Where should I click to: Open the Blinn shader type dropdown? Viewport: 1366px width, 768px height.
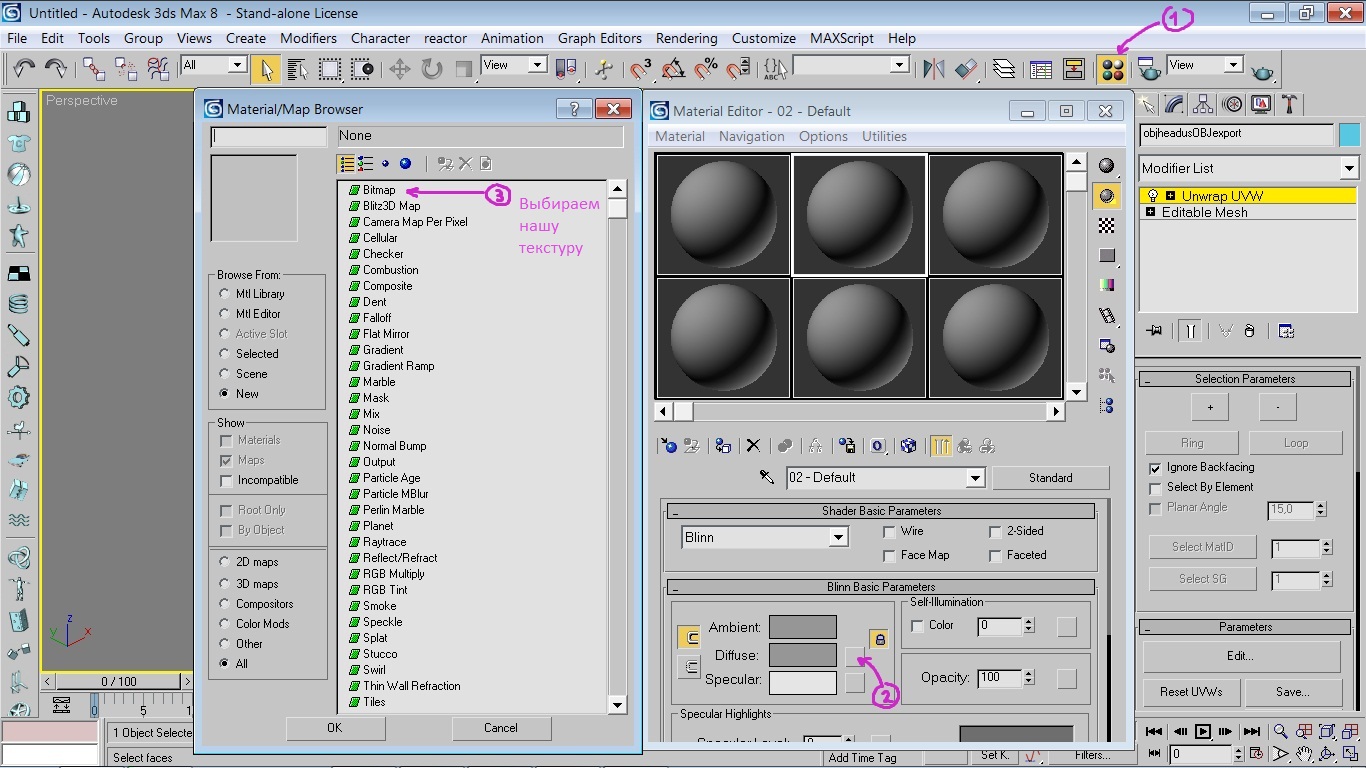point(838,538)
